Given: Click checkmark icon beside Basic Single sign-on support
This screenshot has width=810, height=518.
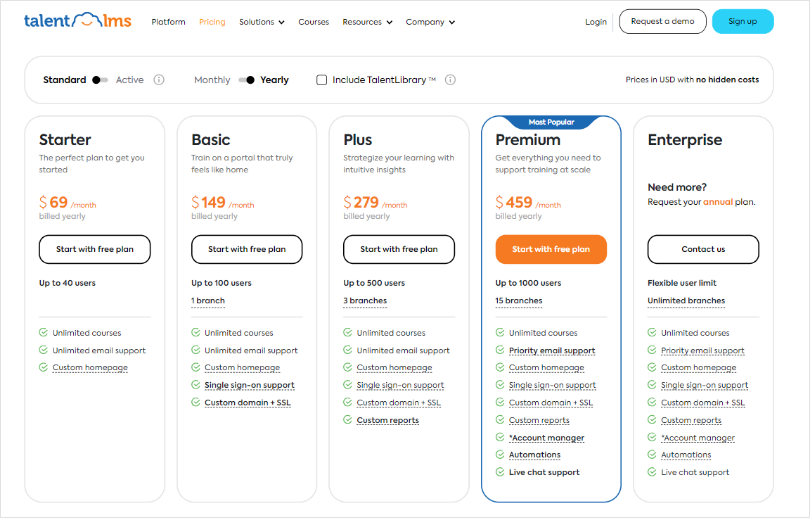Looking at the screenshot, I should click(196, 385).
